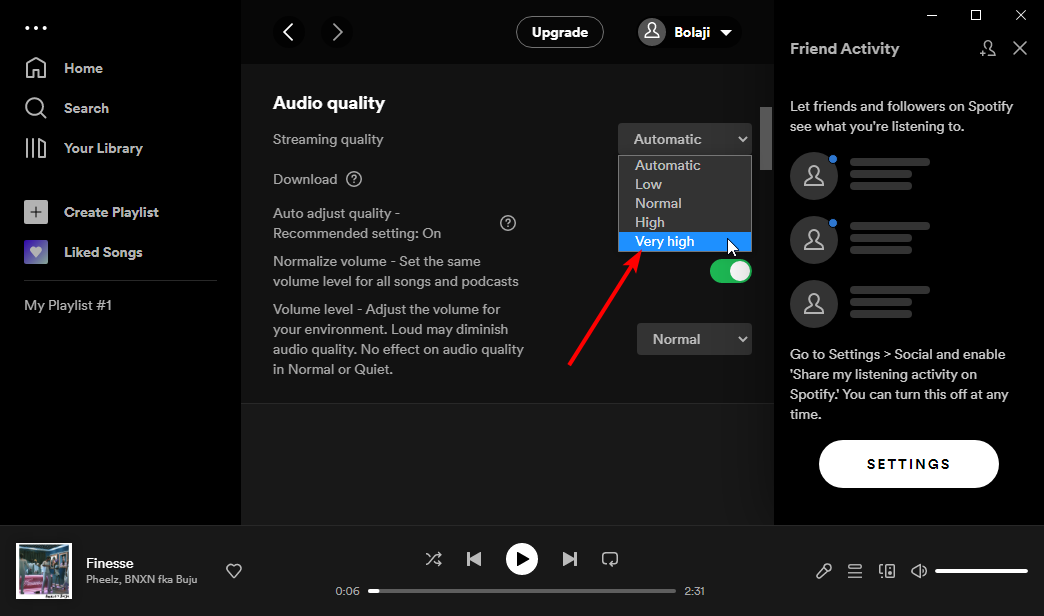
Task: Click the Finesse song title
Action: pyautogui.click(x=110, y=563)
